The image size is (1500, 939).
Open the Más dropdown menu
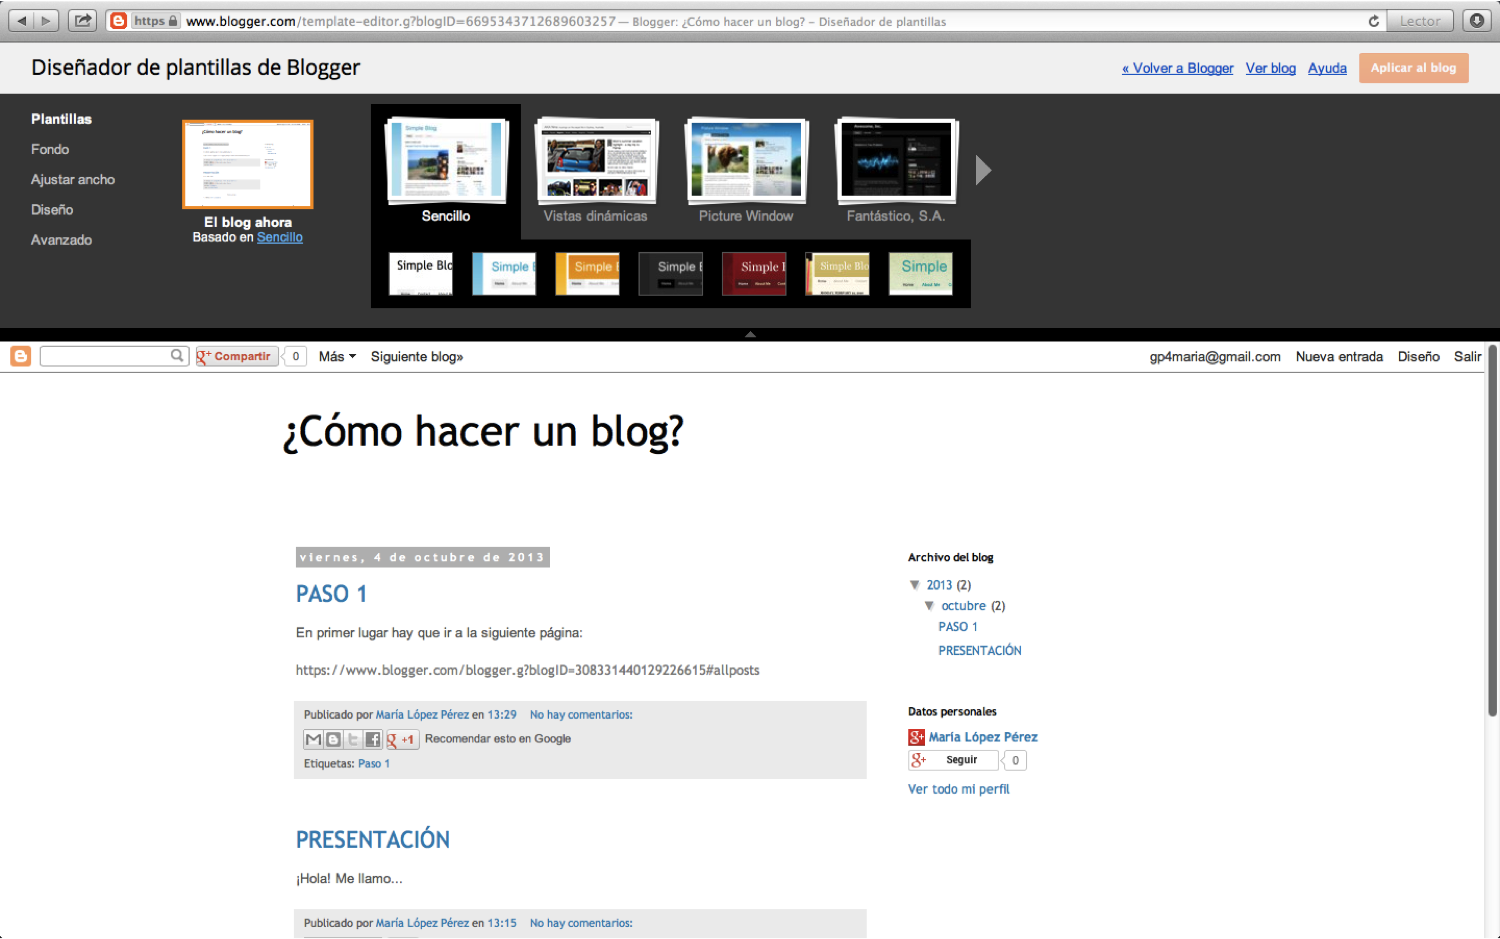click(337, 356)
